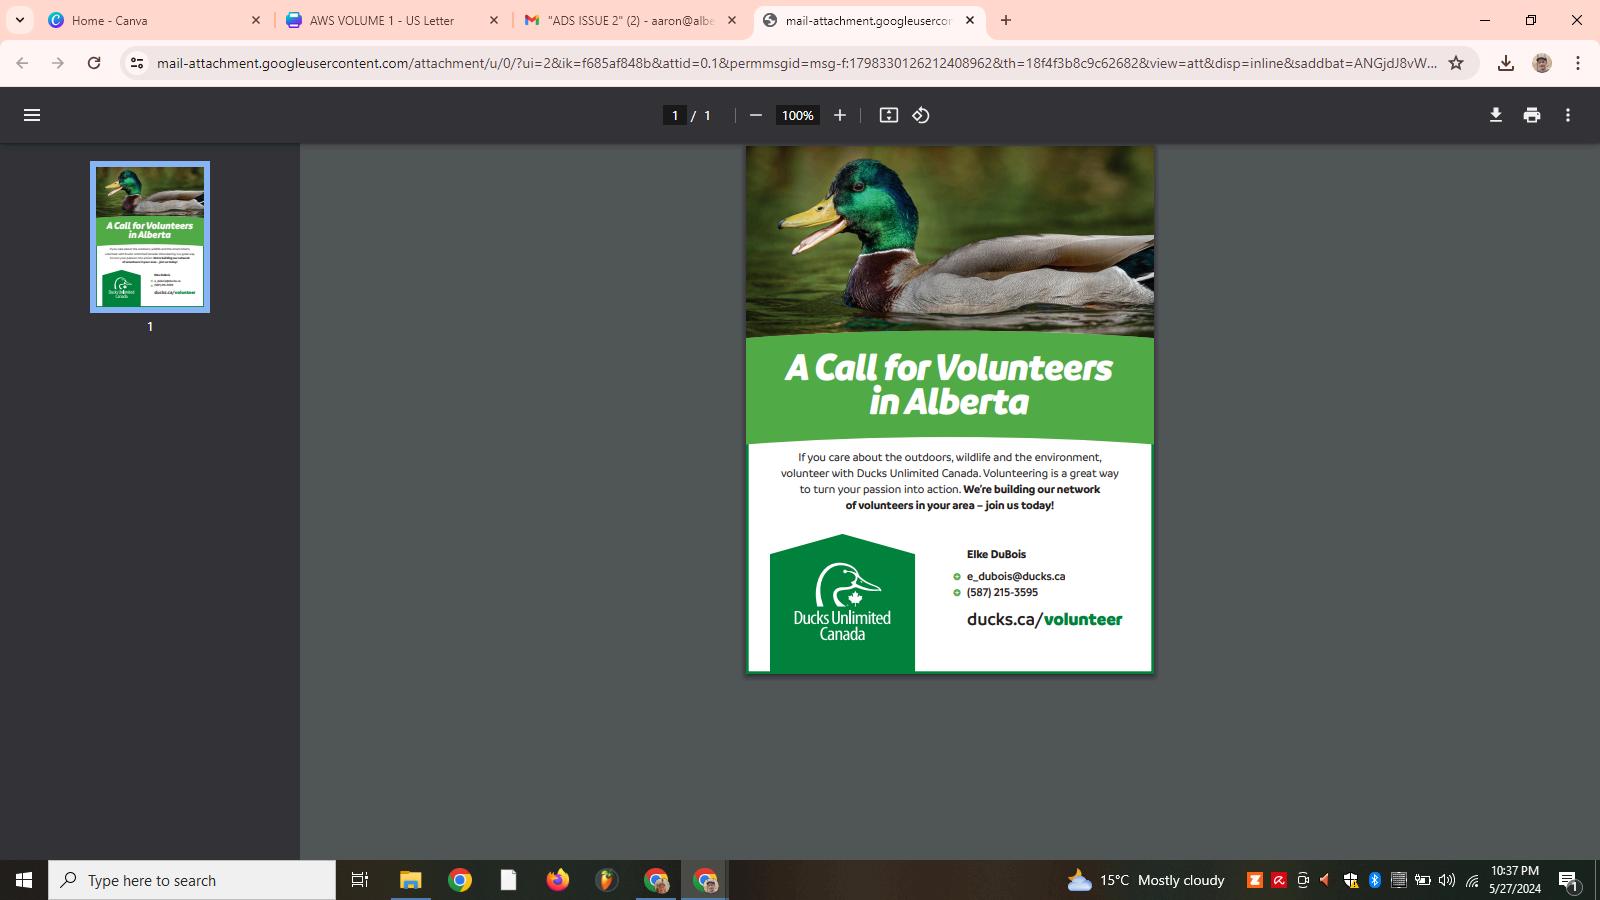This screenshot has height=900, width=1600.
Task: View site information for this page
Action: 137,63
